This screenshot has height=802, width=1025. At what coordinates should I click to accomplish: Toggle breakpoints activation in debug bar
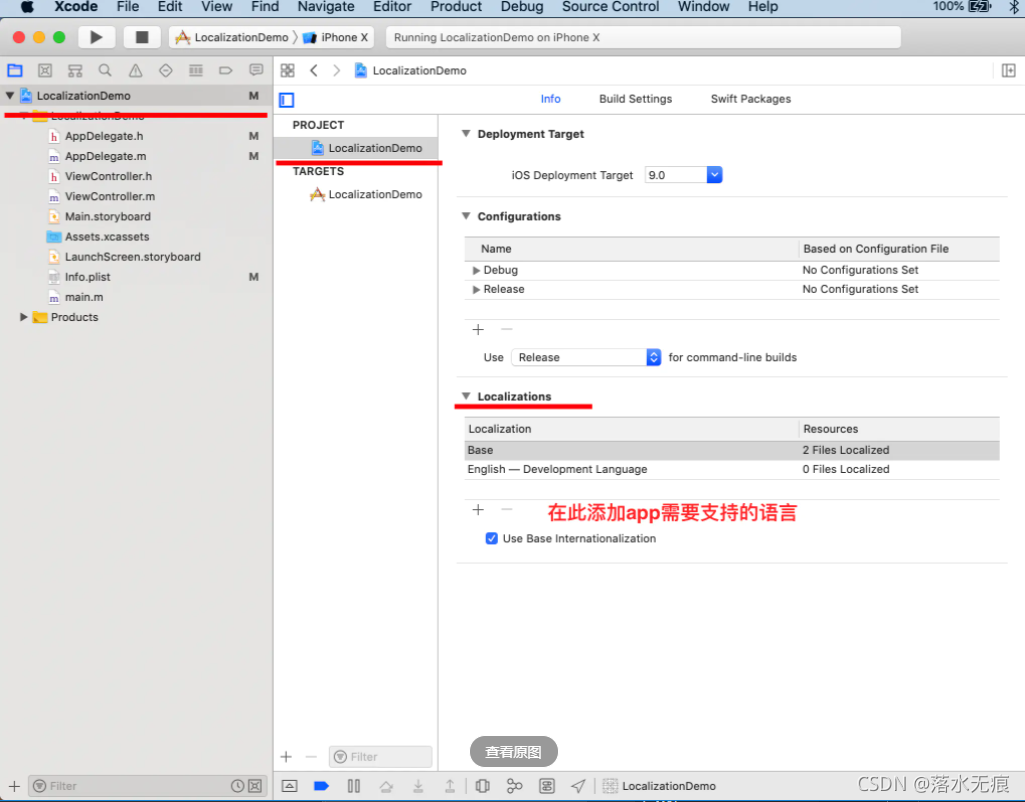click(321, 786)
